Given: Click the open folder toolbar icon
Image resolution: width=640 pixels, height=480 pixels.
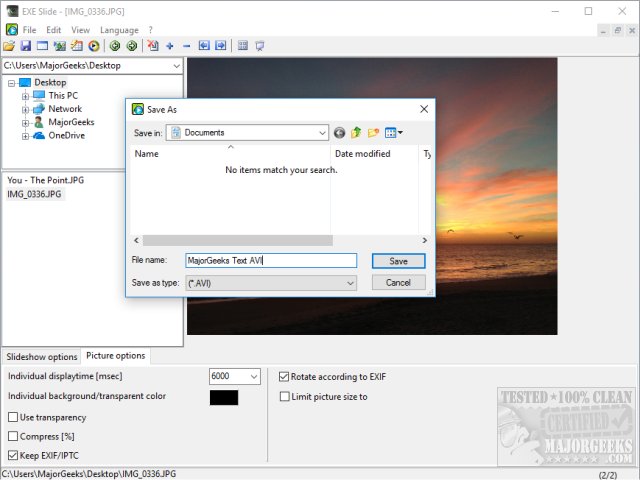Looking at the screenshot, I should point(9,46).
